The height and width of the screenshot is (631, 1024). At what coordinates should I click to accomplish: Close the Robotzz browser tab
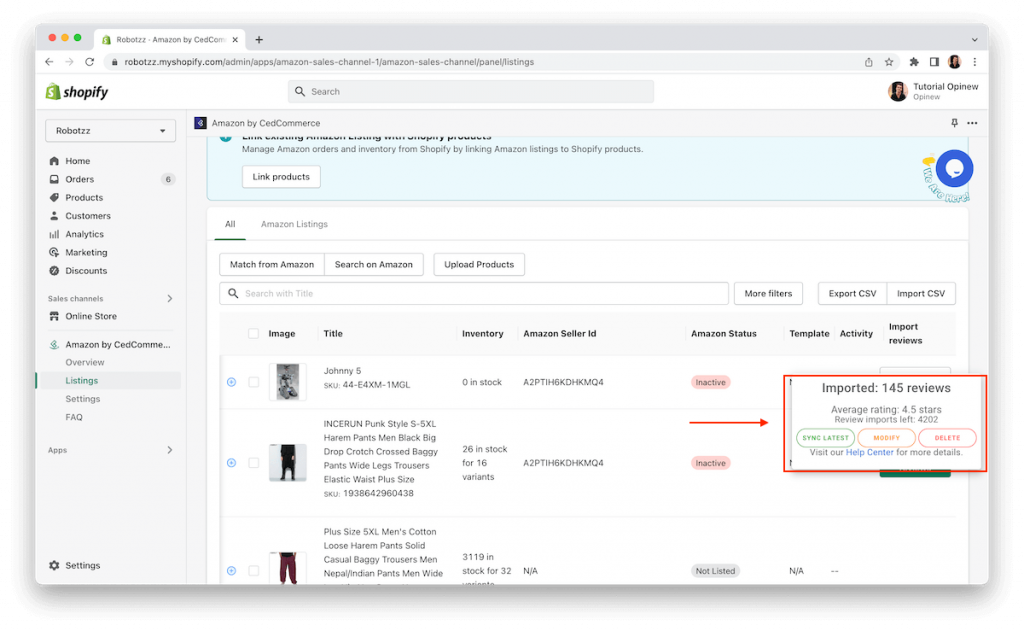[235, 39]
